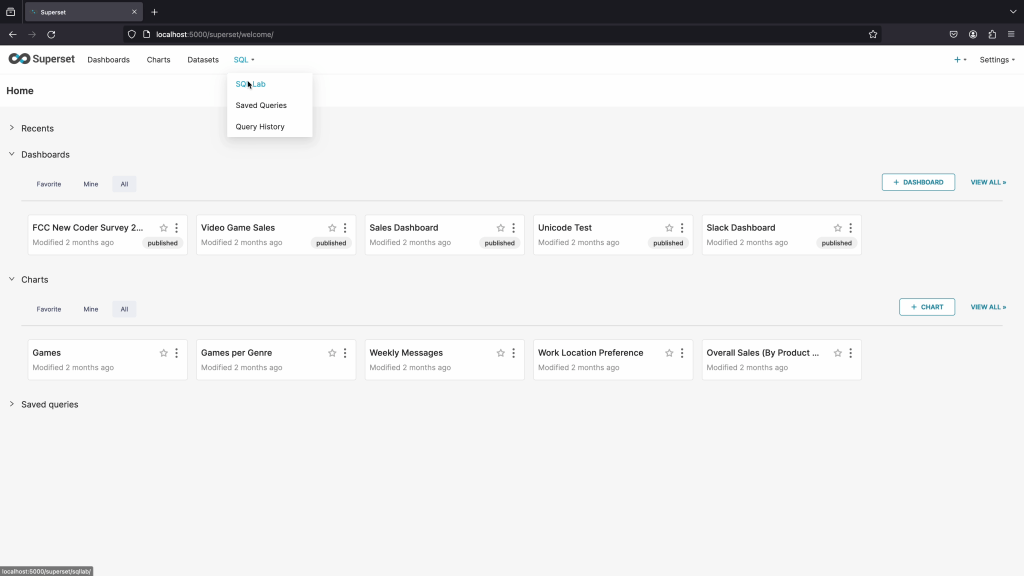Screen dimensions: 1024x576
Task: Star the Games chart card
Action: point(164,353)
